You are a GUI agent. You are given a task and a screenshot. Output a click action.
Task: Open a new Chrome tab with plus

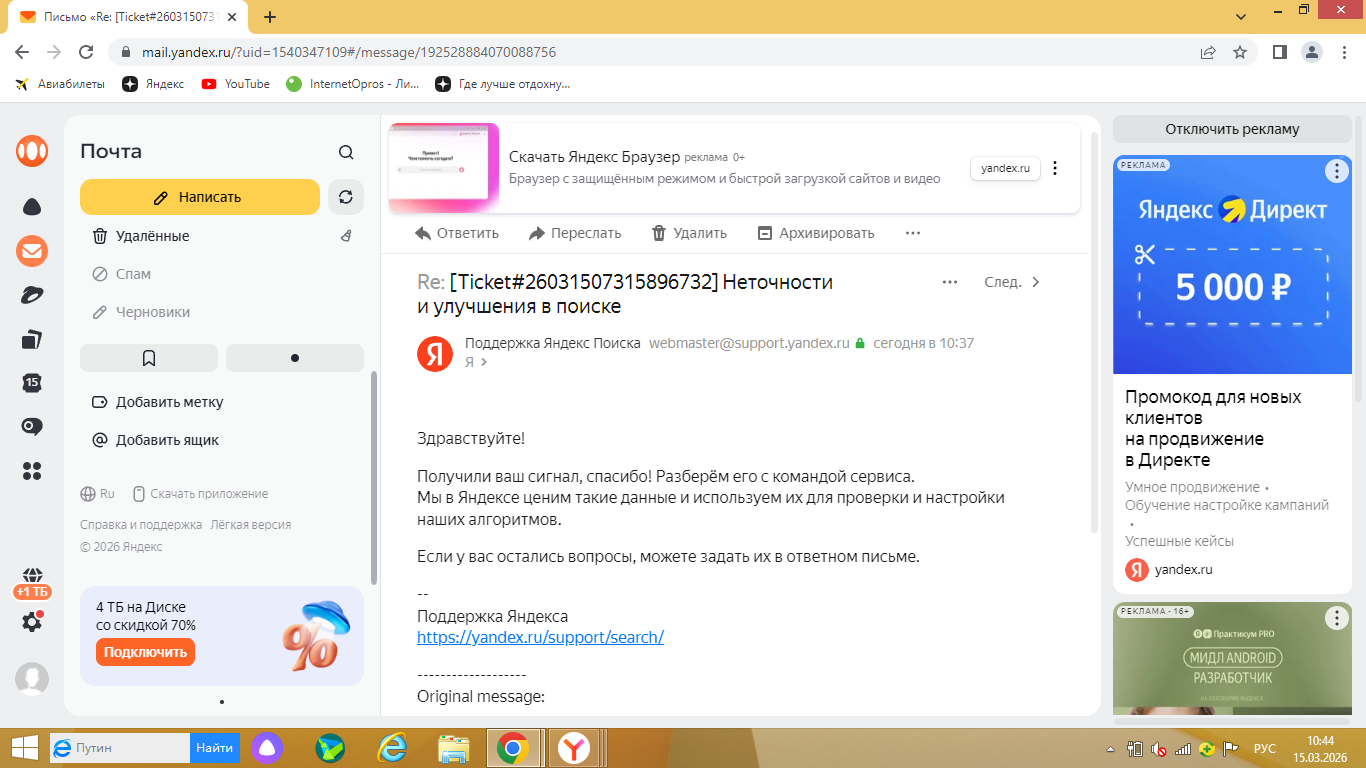click(x=270, y=16)
